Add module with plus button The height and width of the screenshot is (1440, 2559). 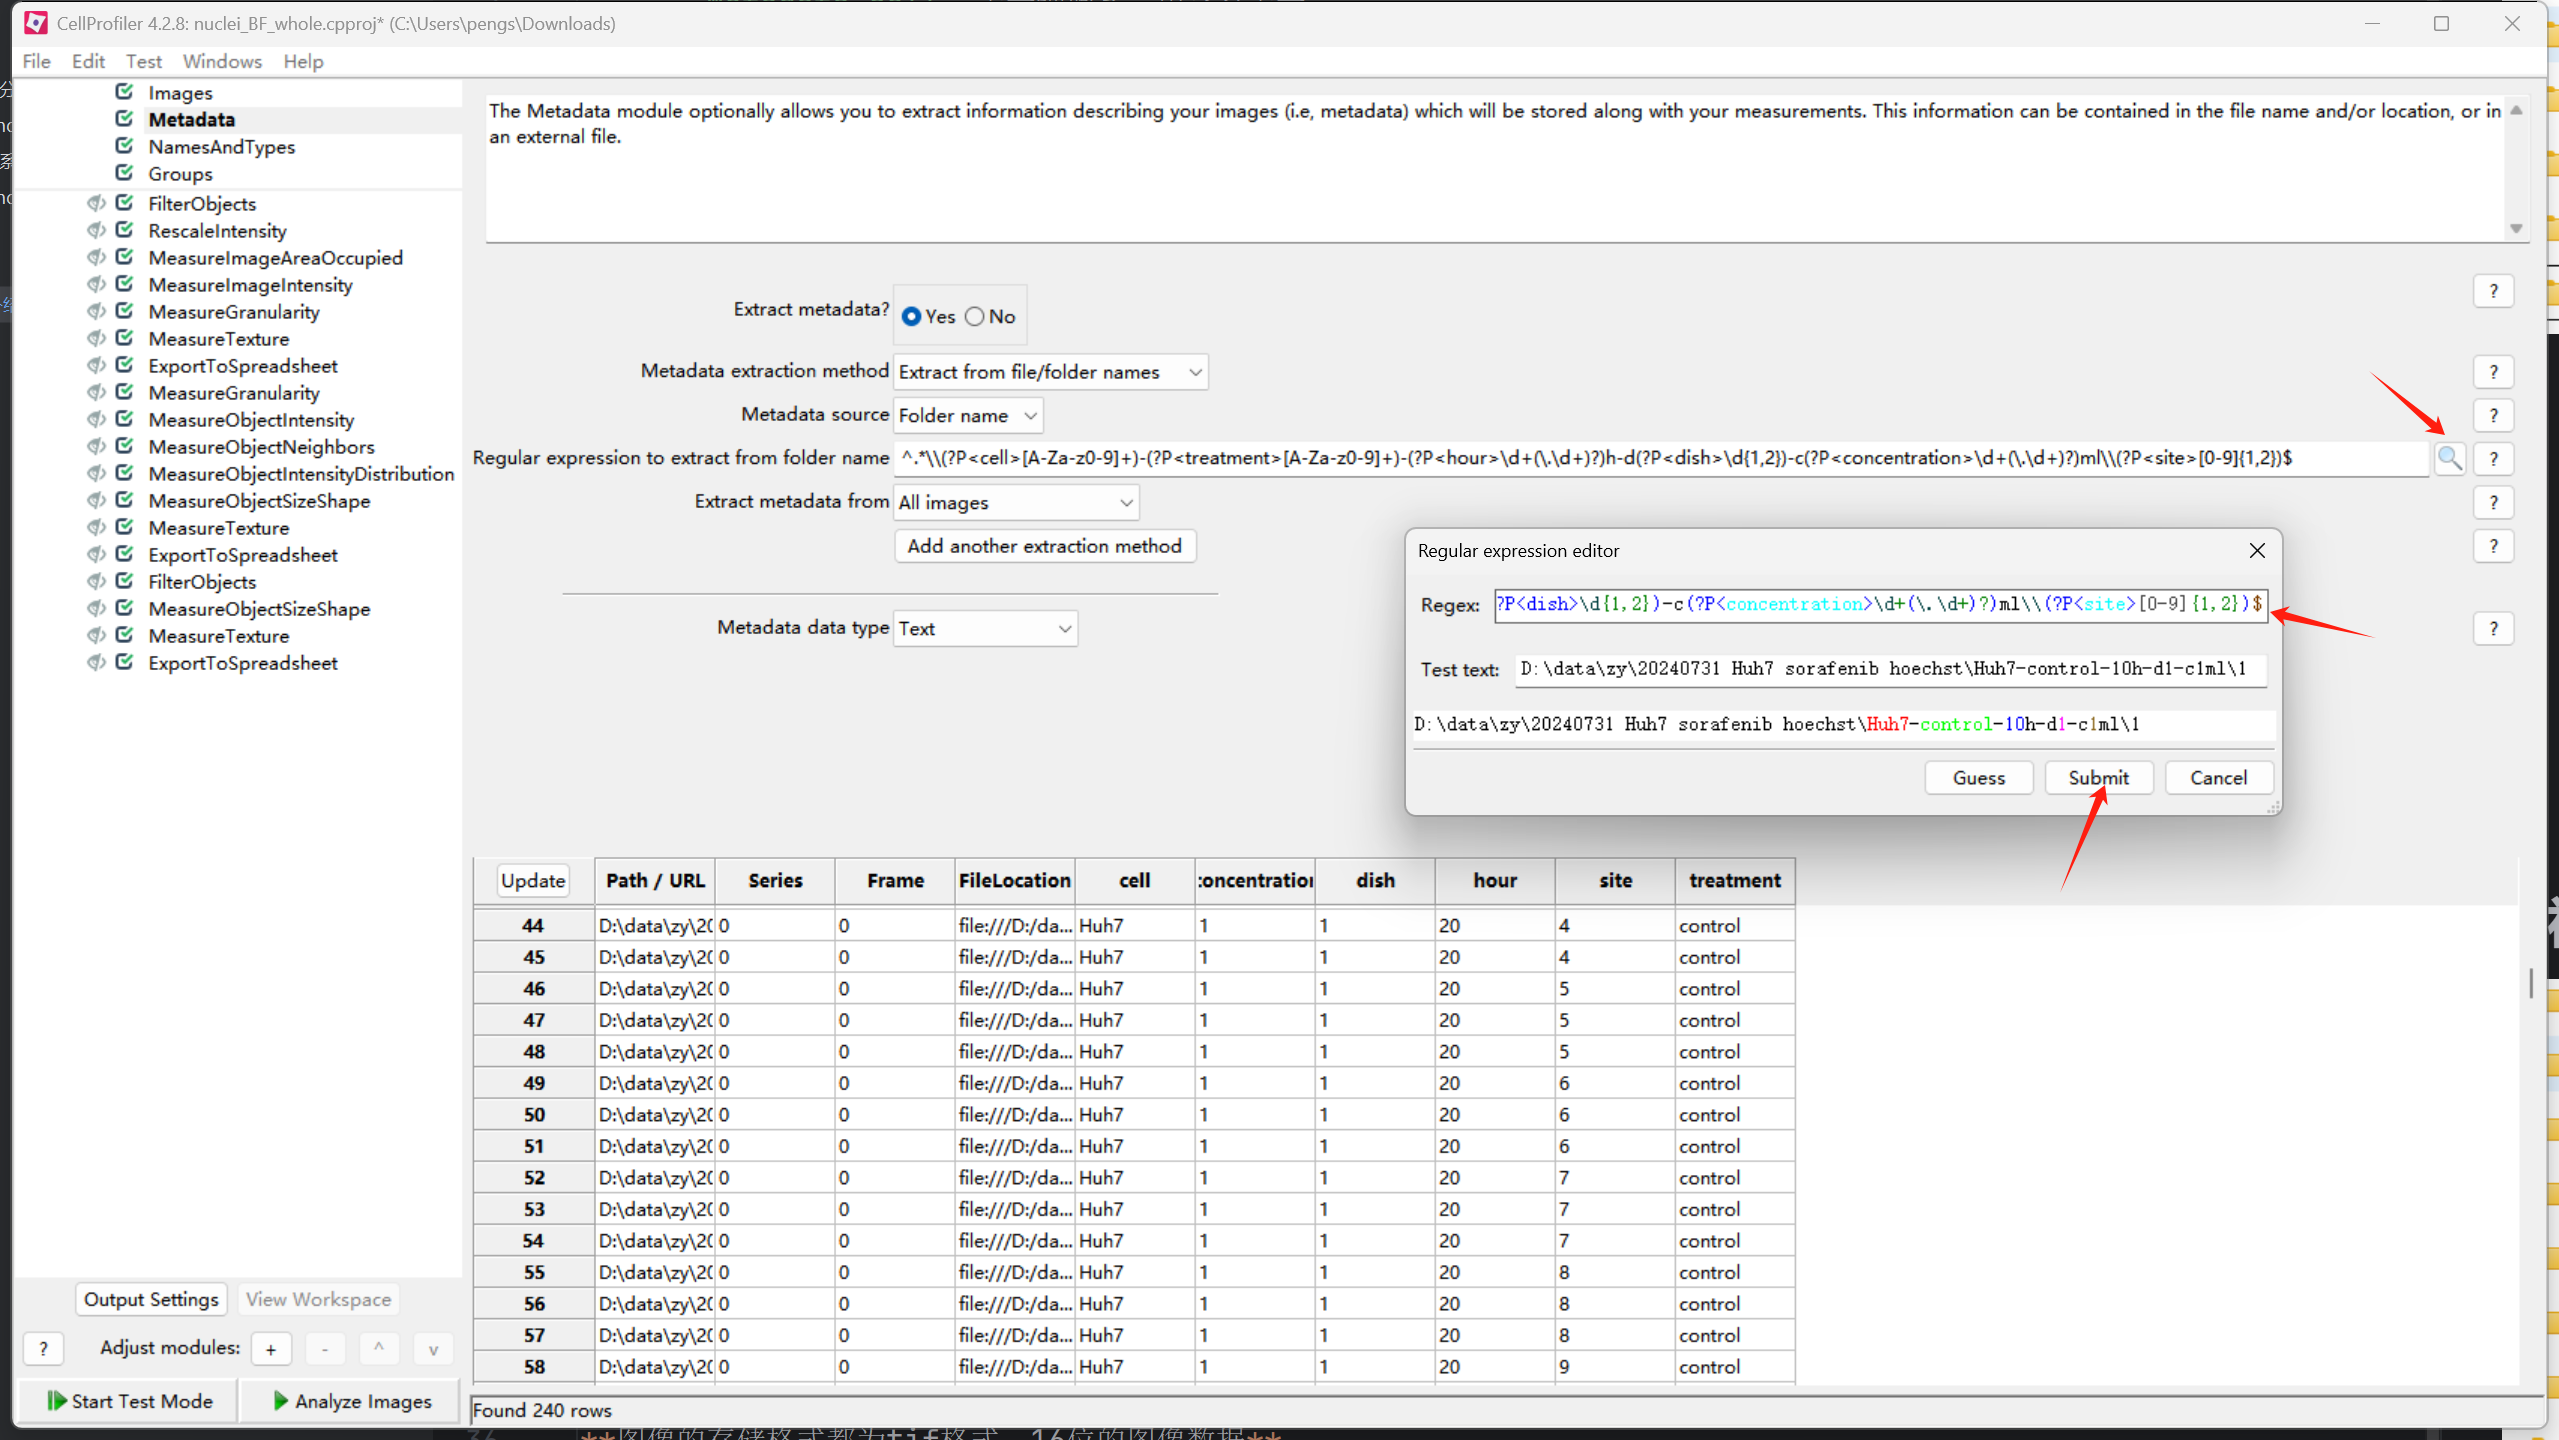pyautogui.click(x=270, y=1349)
